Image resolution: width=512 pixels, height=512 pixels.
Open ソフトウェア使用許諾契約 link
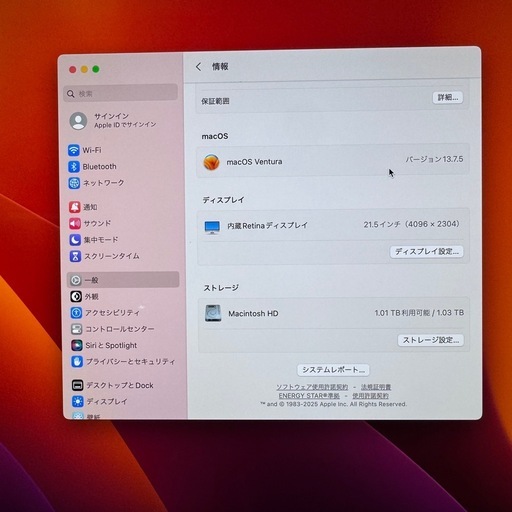312,387
